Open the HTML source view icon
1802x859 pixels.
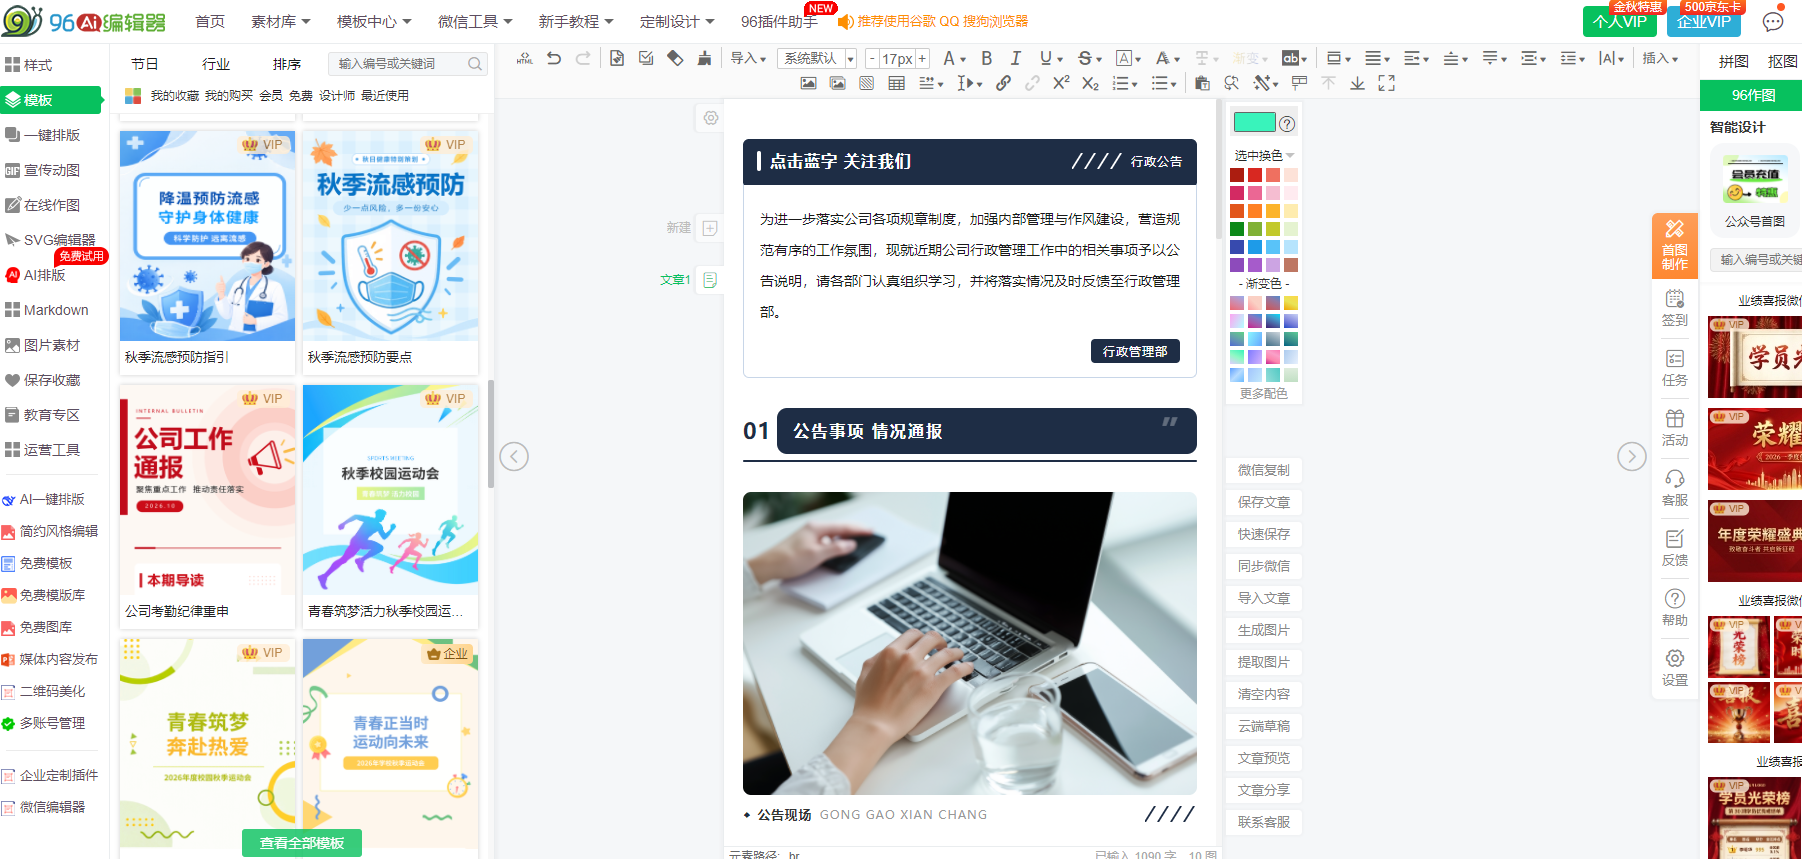click(525, 58)
